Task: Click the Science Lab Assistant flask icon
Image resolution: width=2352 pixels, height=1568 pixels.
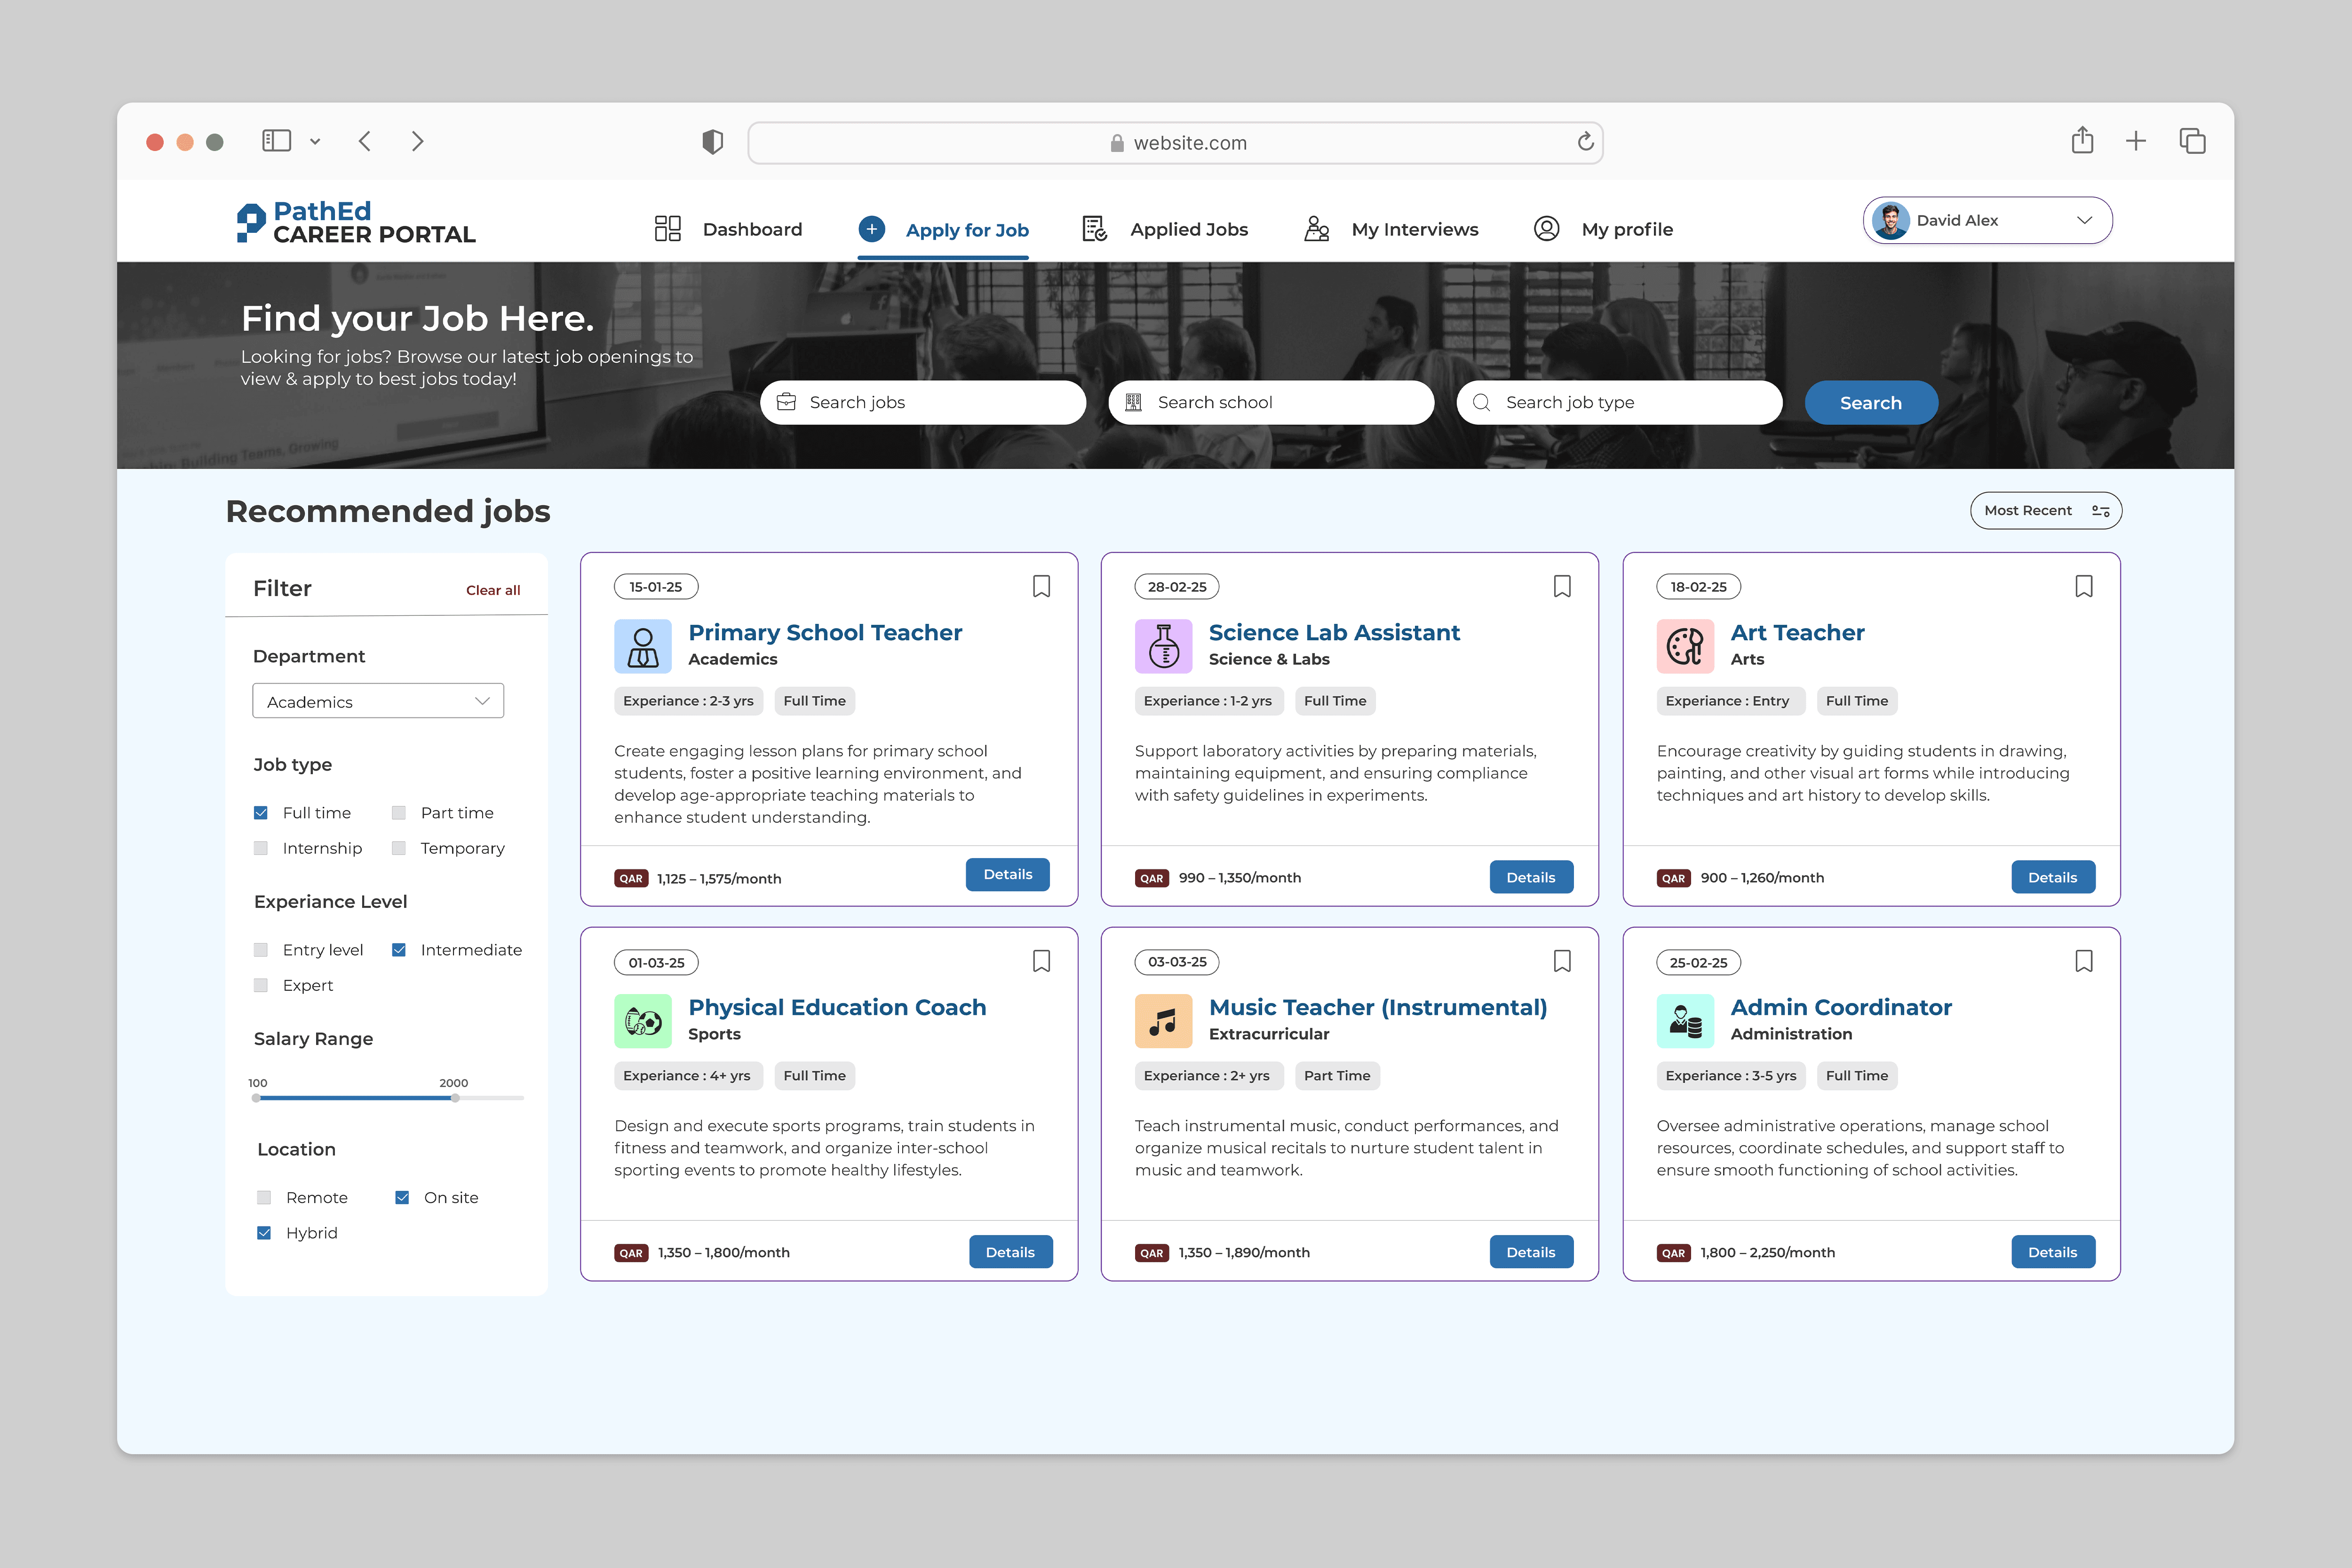Action: click(x=1163, y=646)
